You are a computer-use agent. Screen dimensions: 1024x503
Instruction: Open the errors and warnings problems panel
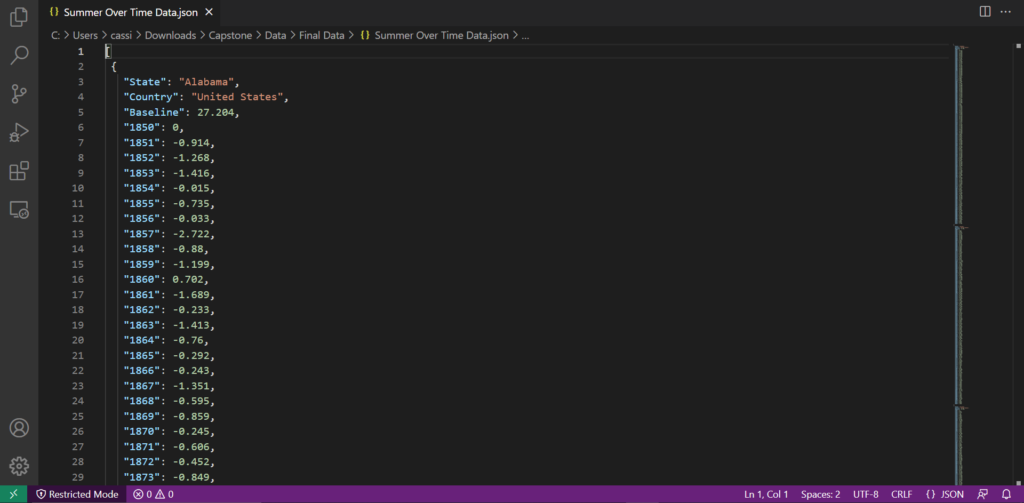click(153, 494)
